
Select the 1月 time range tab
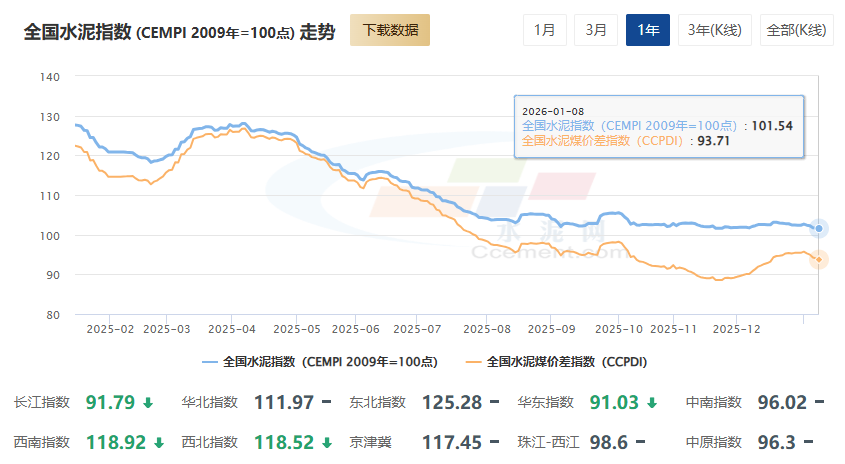pos(544,30)
